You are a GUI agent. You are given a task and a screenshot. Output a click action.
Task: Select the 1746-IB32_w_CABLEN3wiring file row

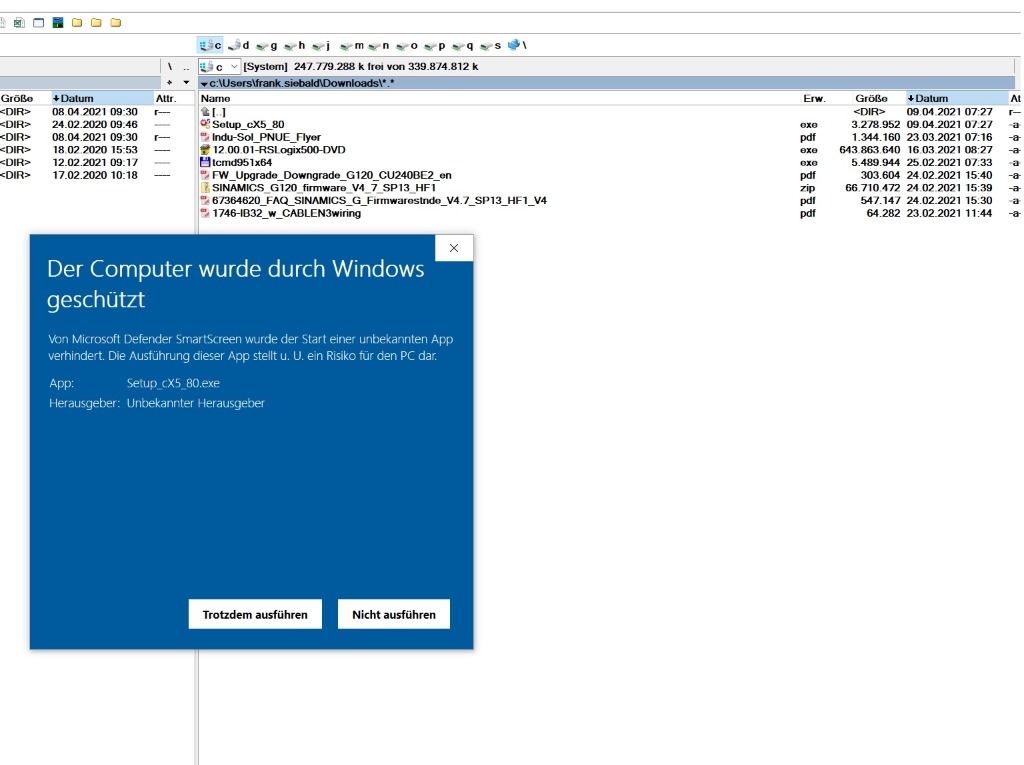point(280,213)
